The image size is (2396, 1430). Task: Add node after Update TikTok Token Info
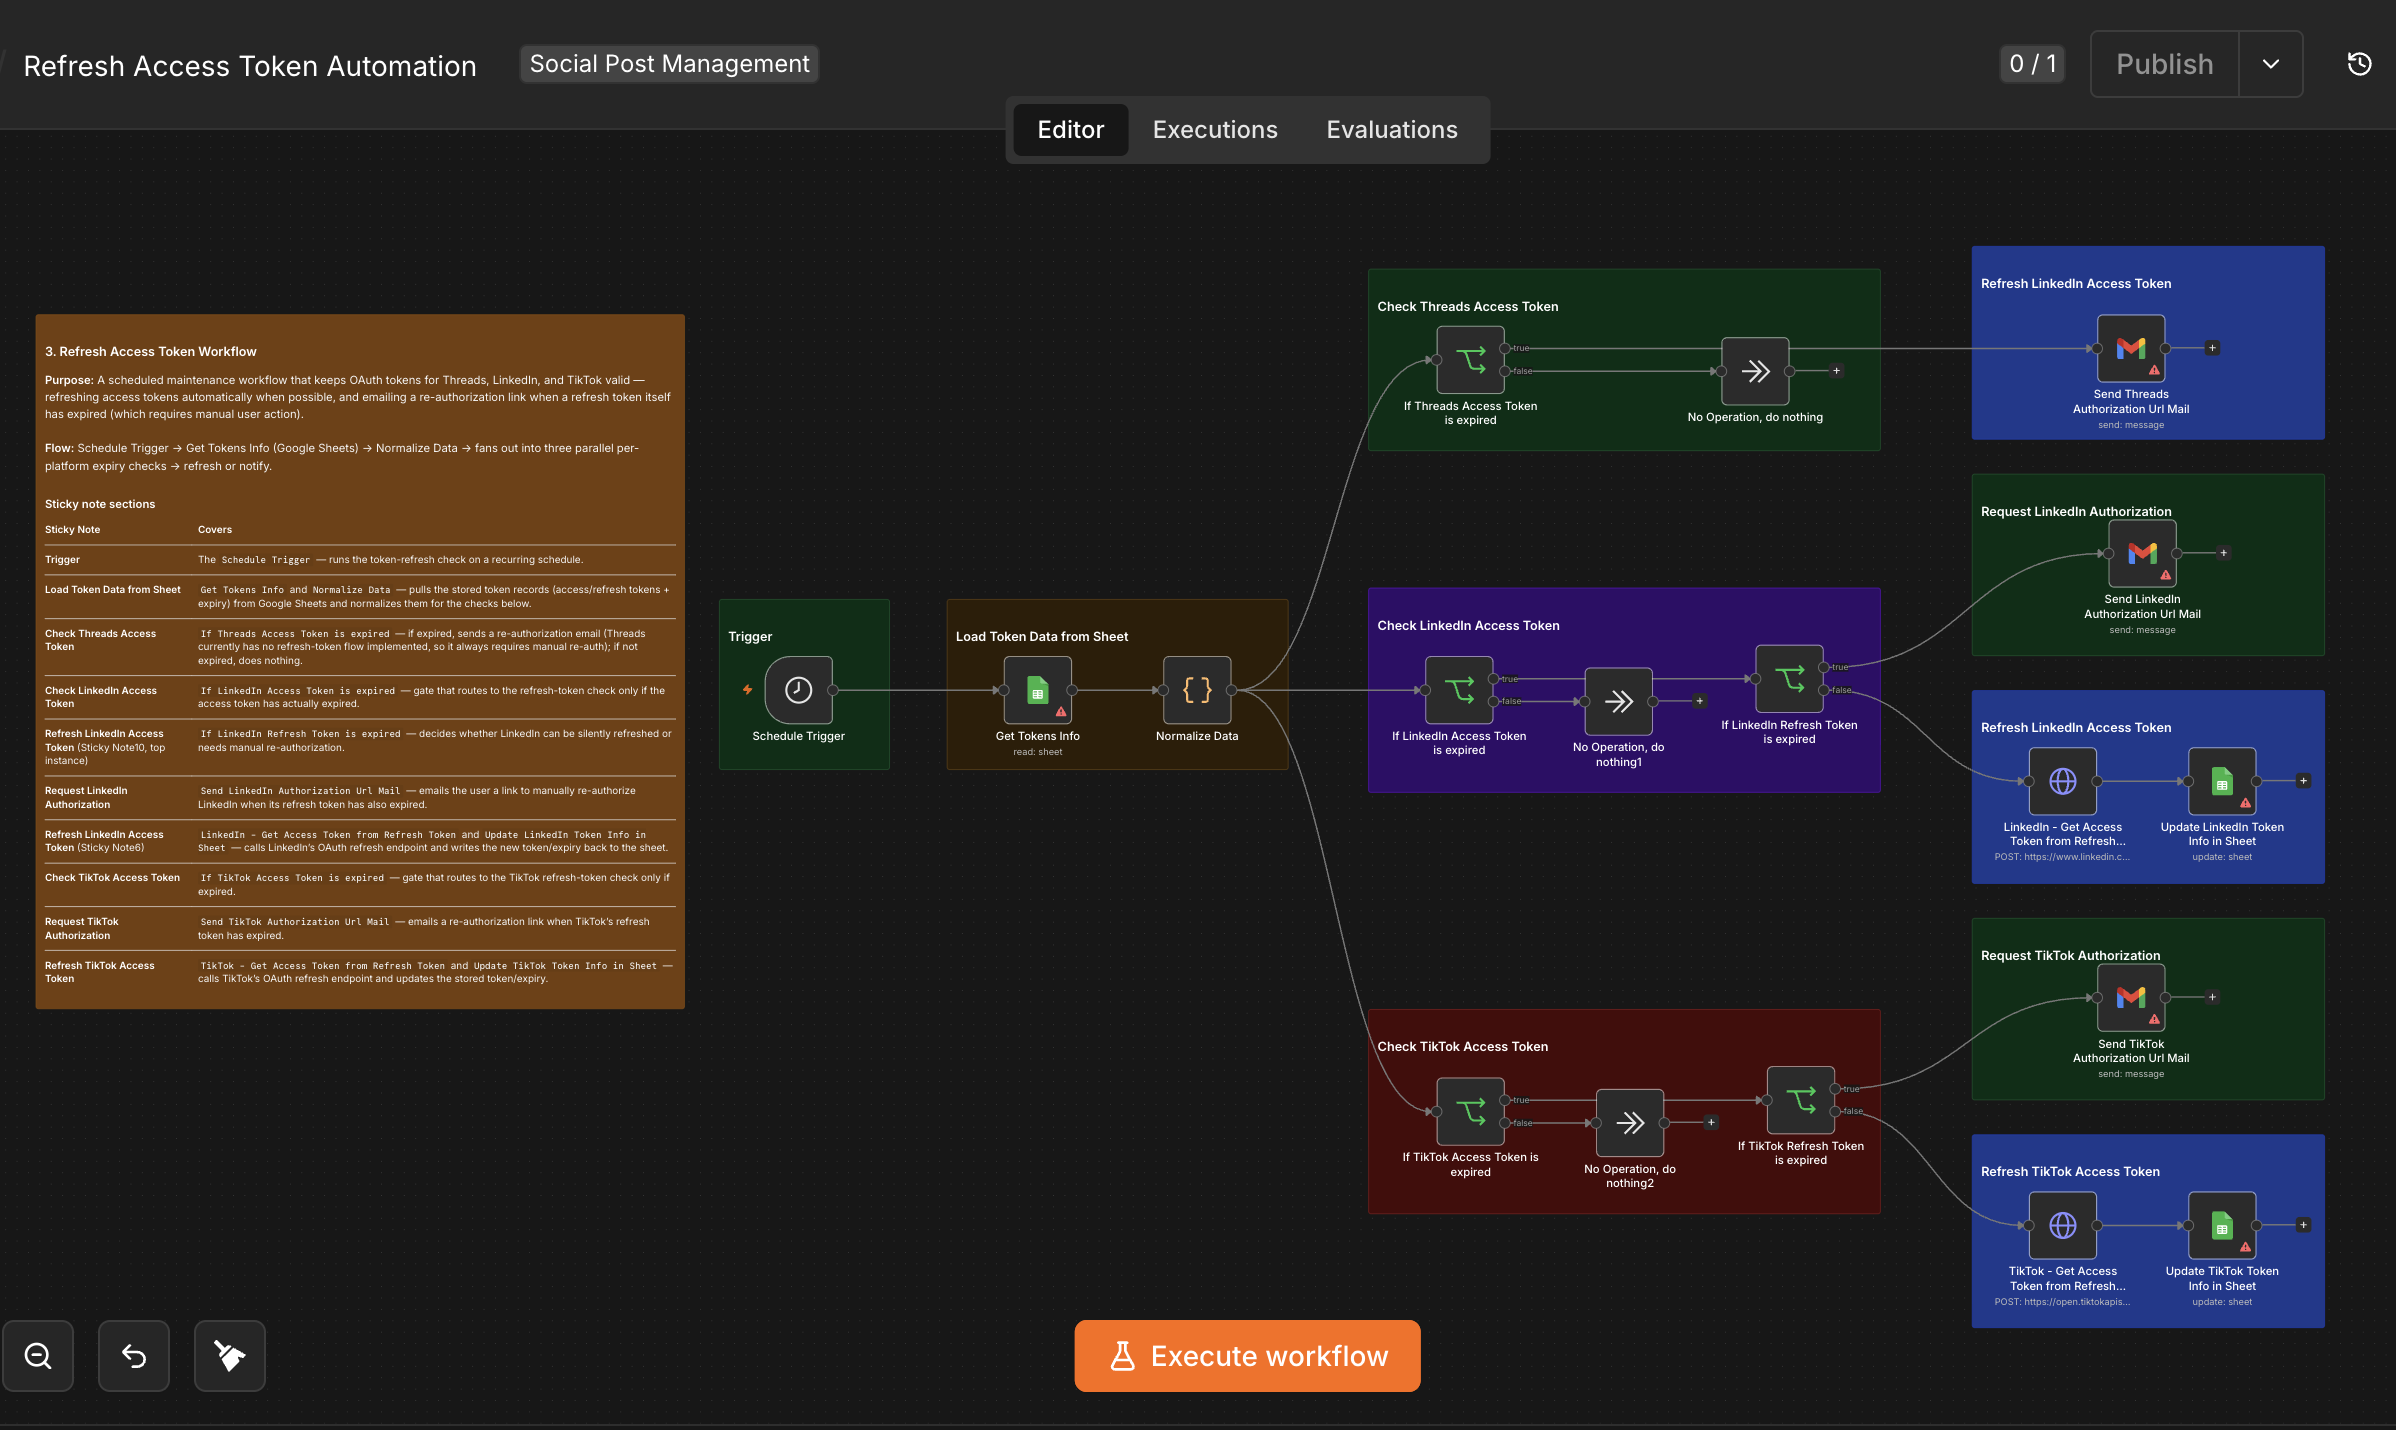pyautogui.click(x=2303, y=1225)
